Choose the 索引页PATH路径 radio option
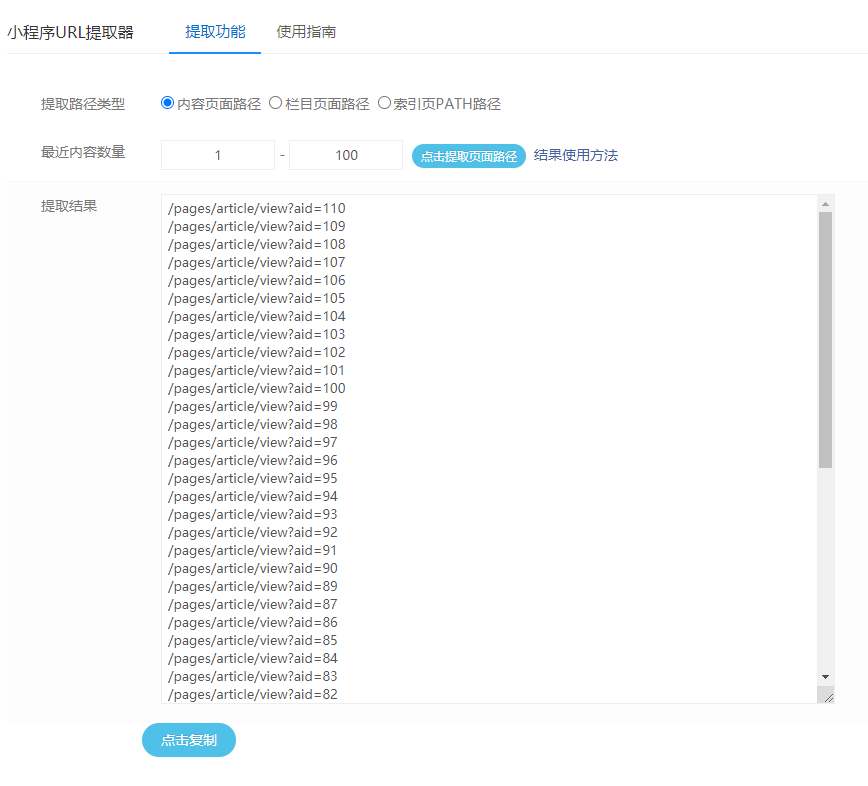Screen dimensions: 868x786 (384, 103)
